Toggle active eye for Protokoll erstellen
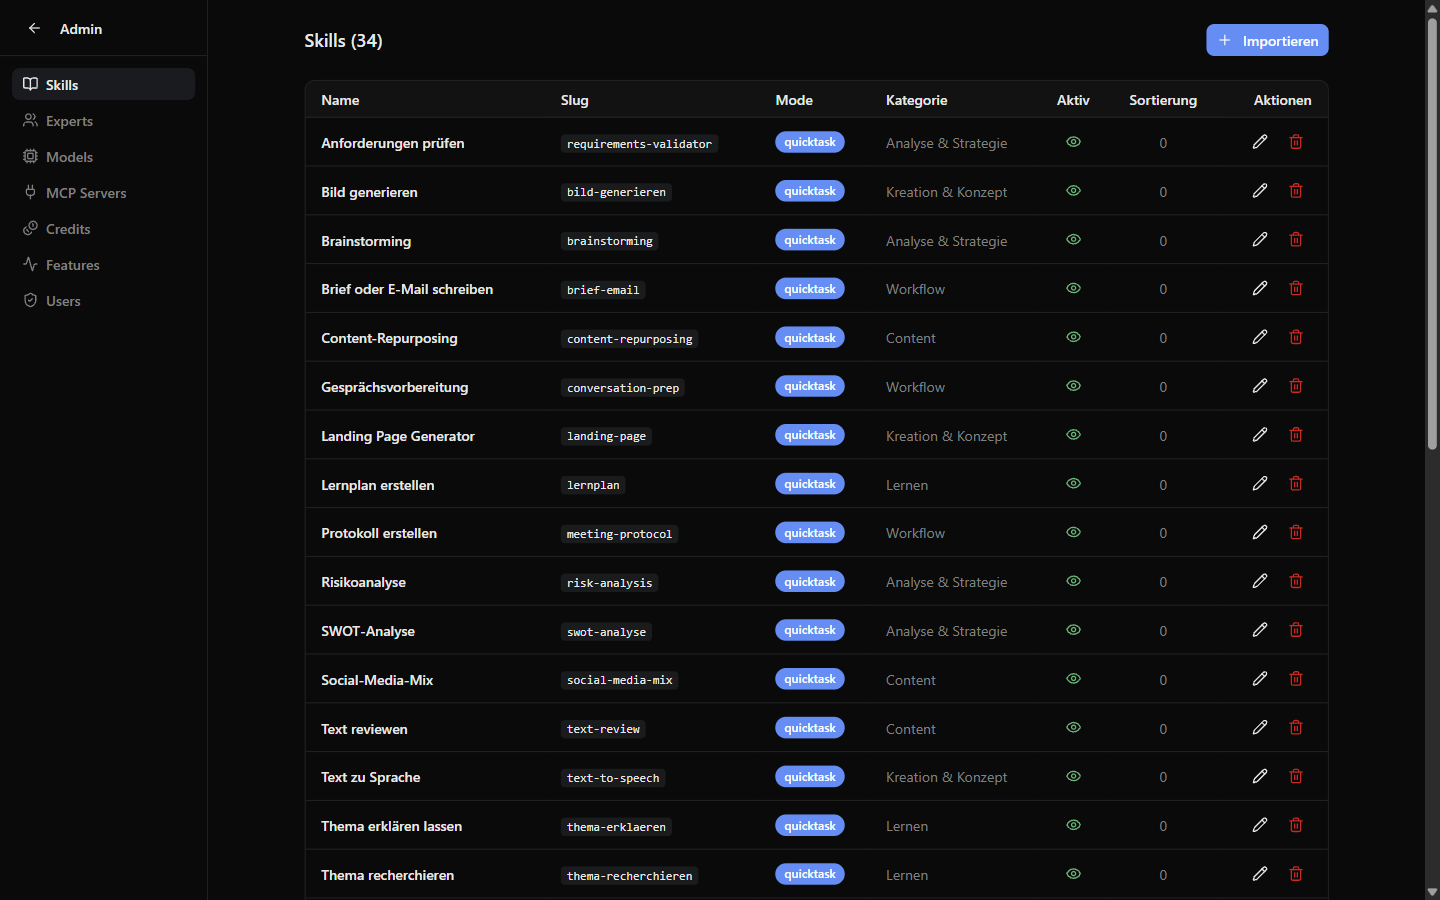Image resolution: width=1440 pixels, height=900 pixels. 1073,533
